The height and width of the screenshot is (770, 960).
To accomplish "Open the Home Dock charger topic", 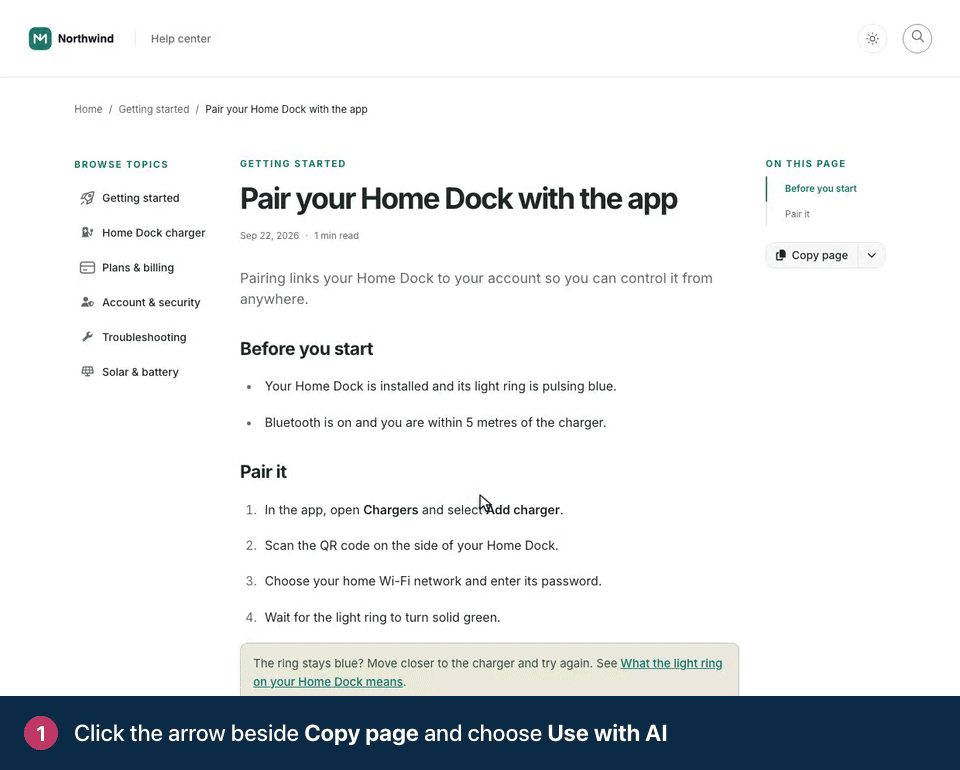I will (x=154, y=233).
